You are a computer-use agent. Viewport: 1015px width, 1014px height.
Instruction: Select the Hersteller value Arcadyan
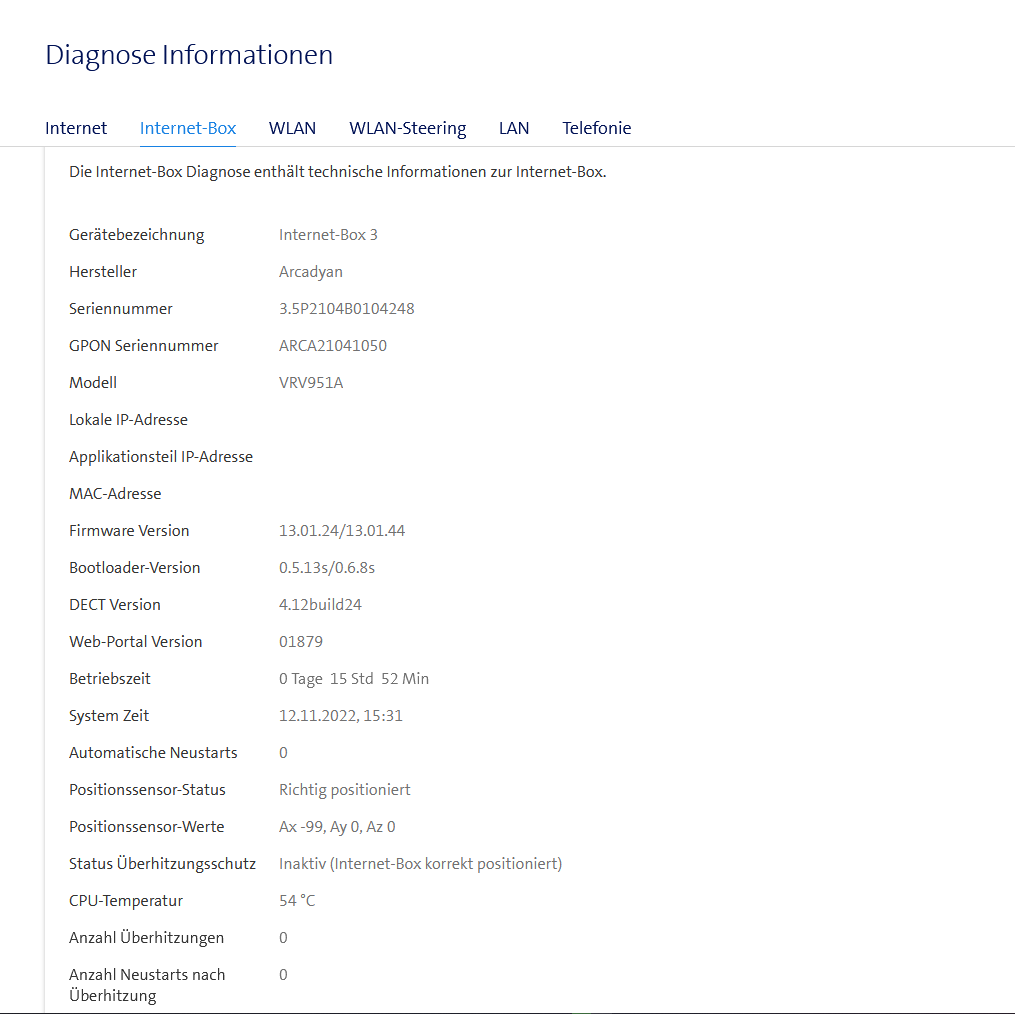click(x=310, y=271)
